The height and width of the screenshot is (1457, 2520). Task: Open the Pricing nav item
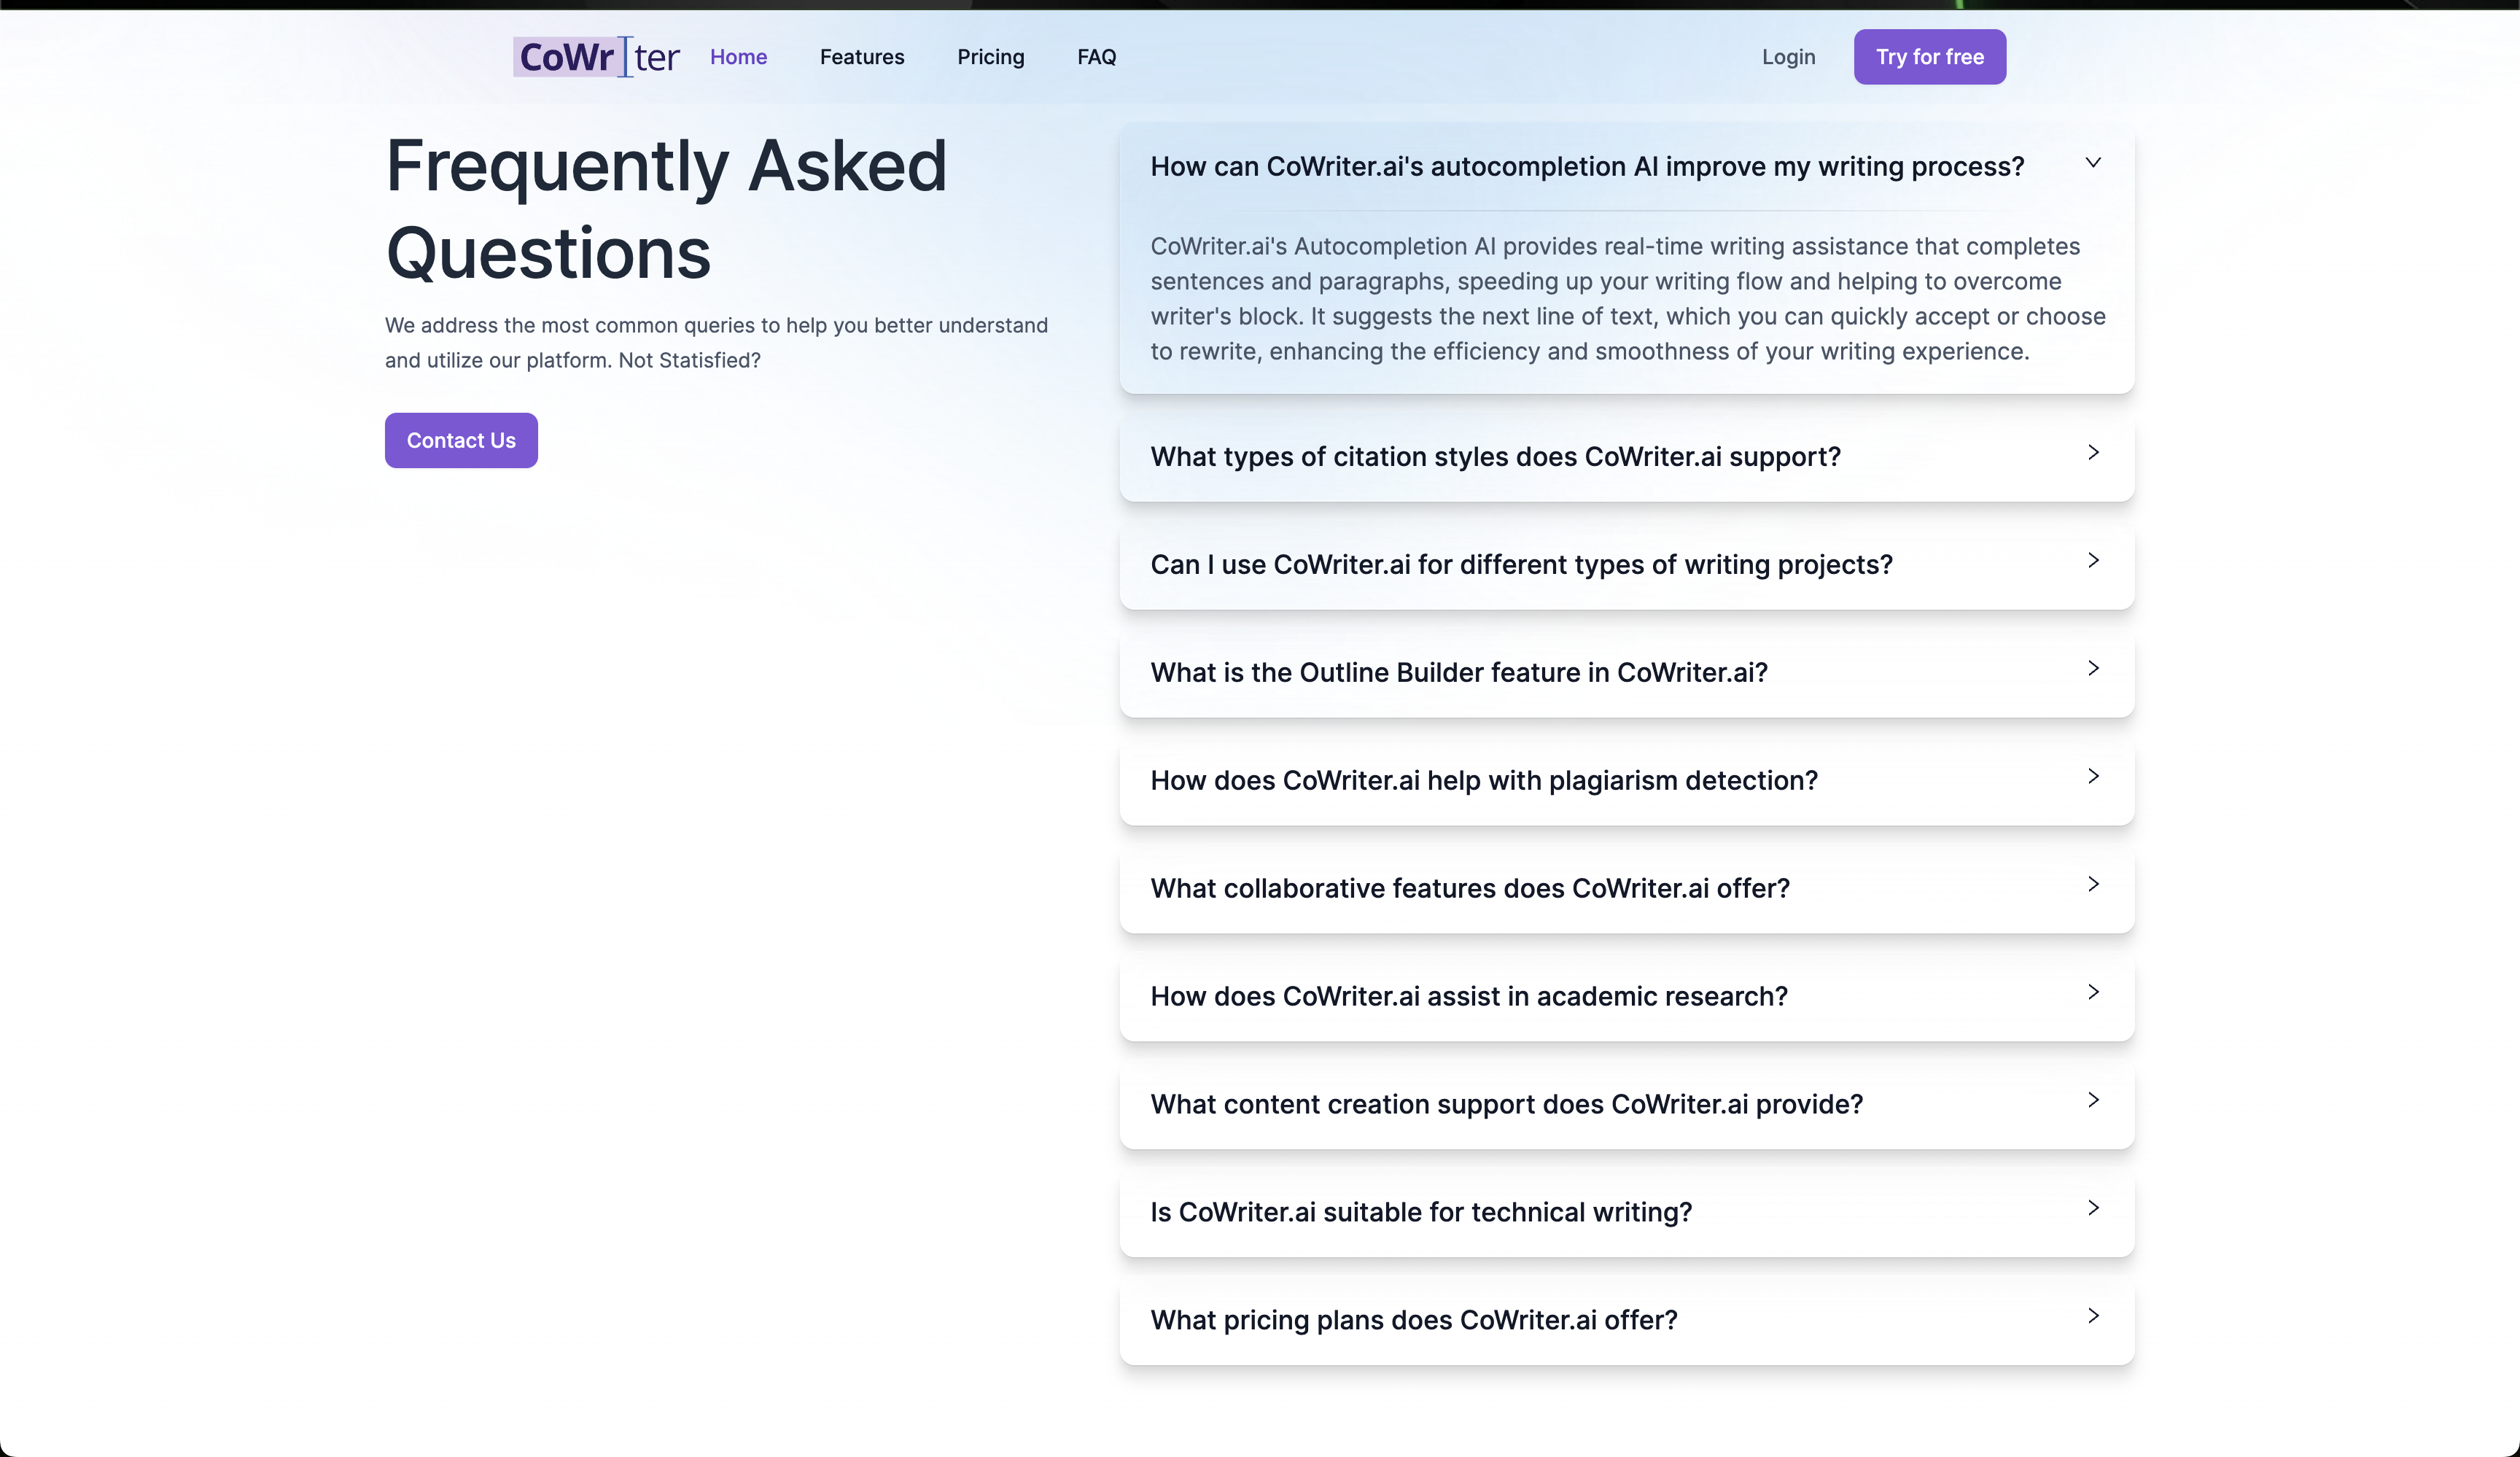[x=990, y=57]
